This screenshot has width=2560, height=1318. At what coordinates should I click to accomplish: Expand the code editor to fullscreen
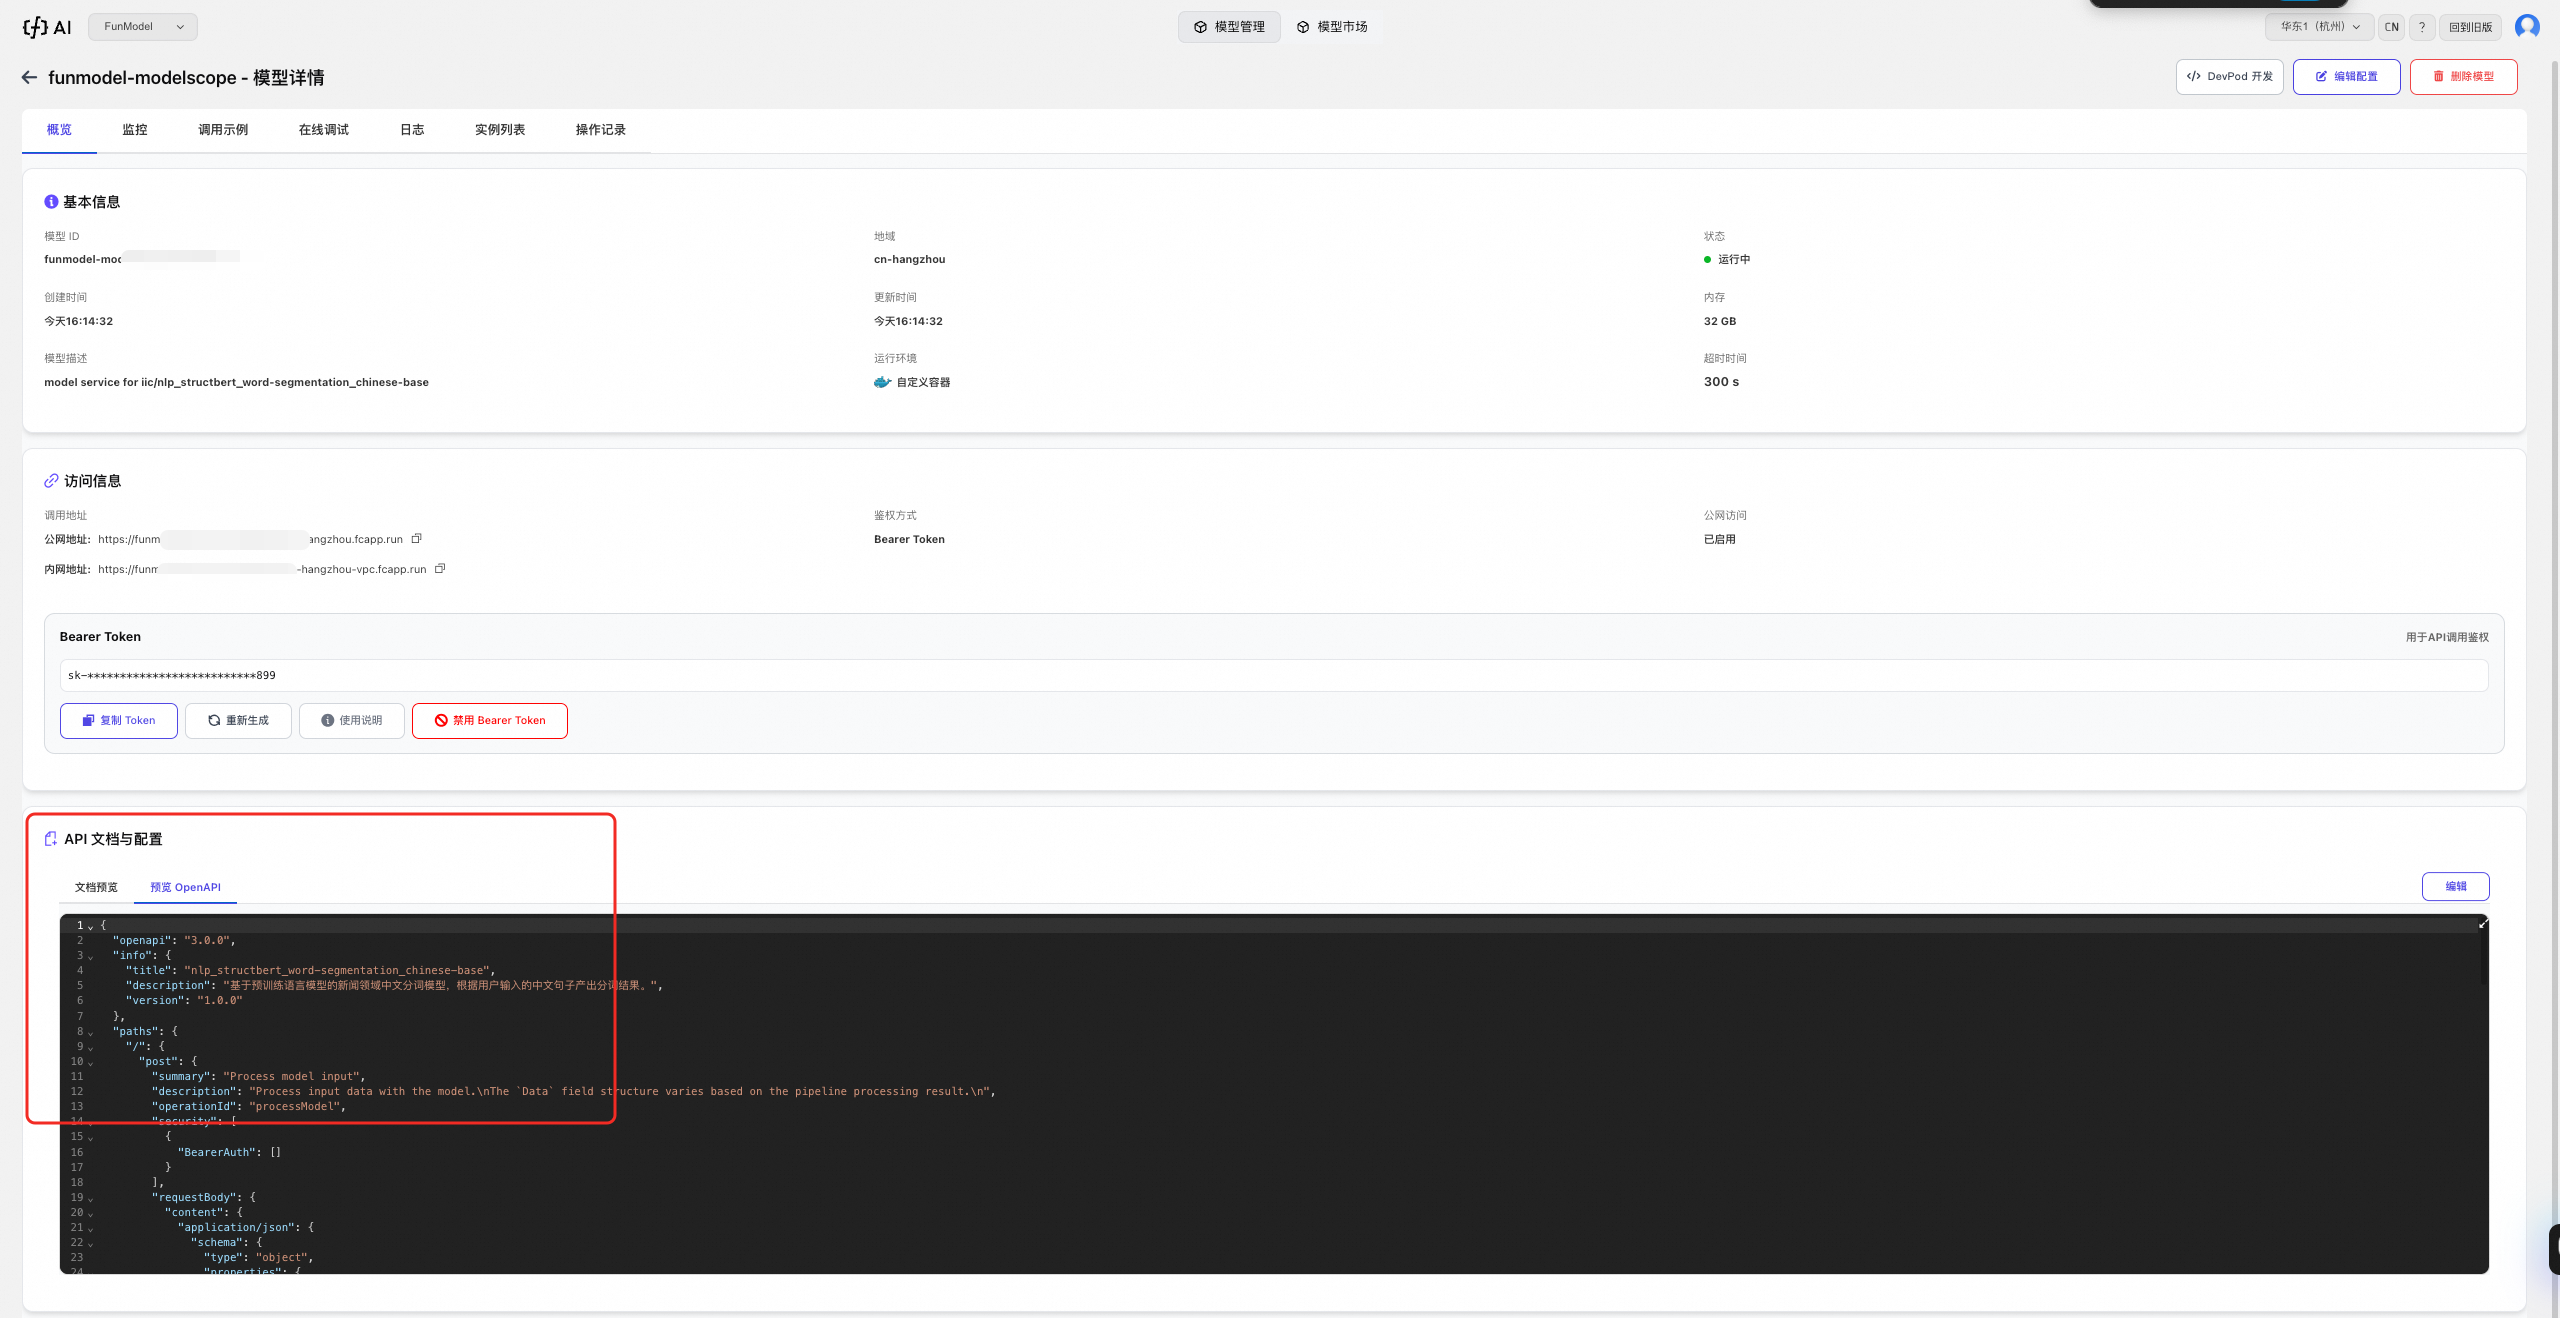[x=2482, y=924]
